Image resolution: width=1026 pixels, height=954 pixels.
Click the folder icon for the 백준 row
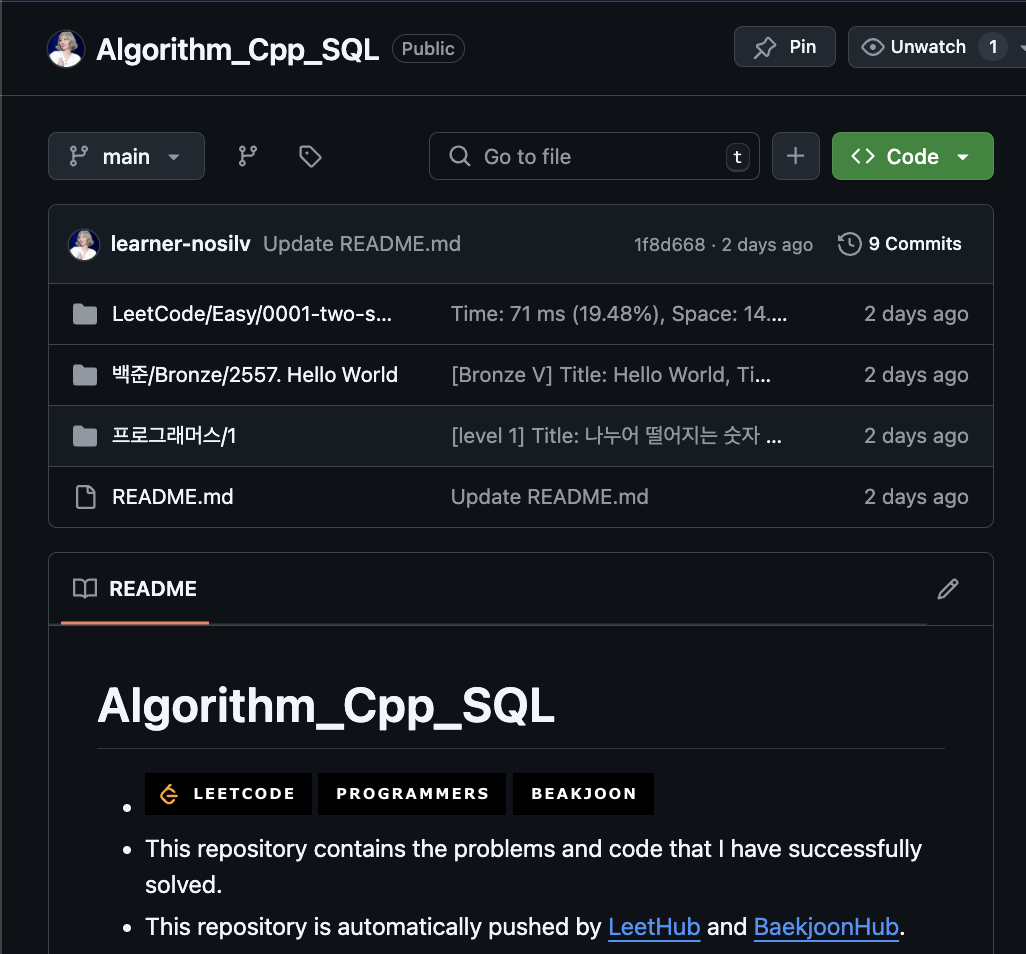tap(84, 375)
